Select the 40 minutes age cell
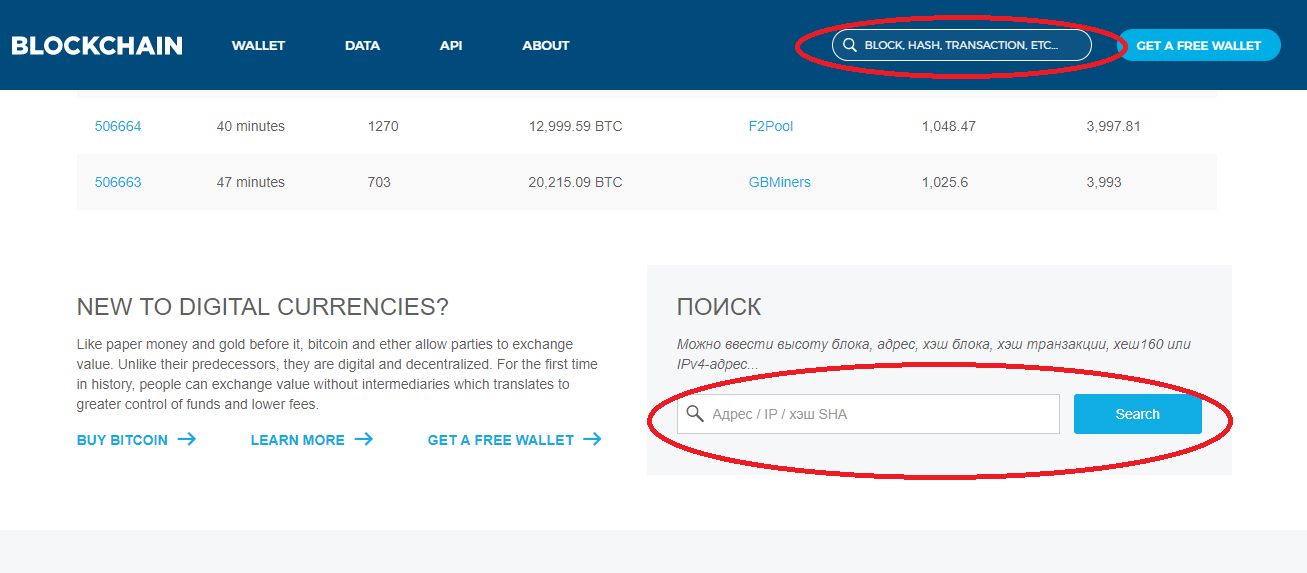Image resolution: width=1307 pixels, height=573 pixels. (251, 126)
